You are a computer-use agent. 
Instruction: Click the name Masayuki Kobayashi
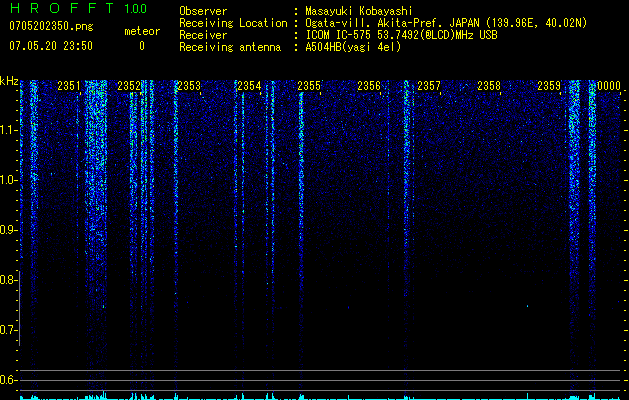(359, 11)
